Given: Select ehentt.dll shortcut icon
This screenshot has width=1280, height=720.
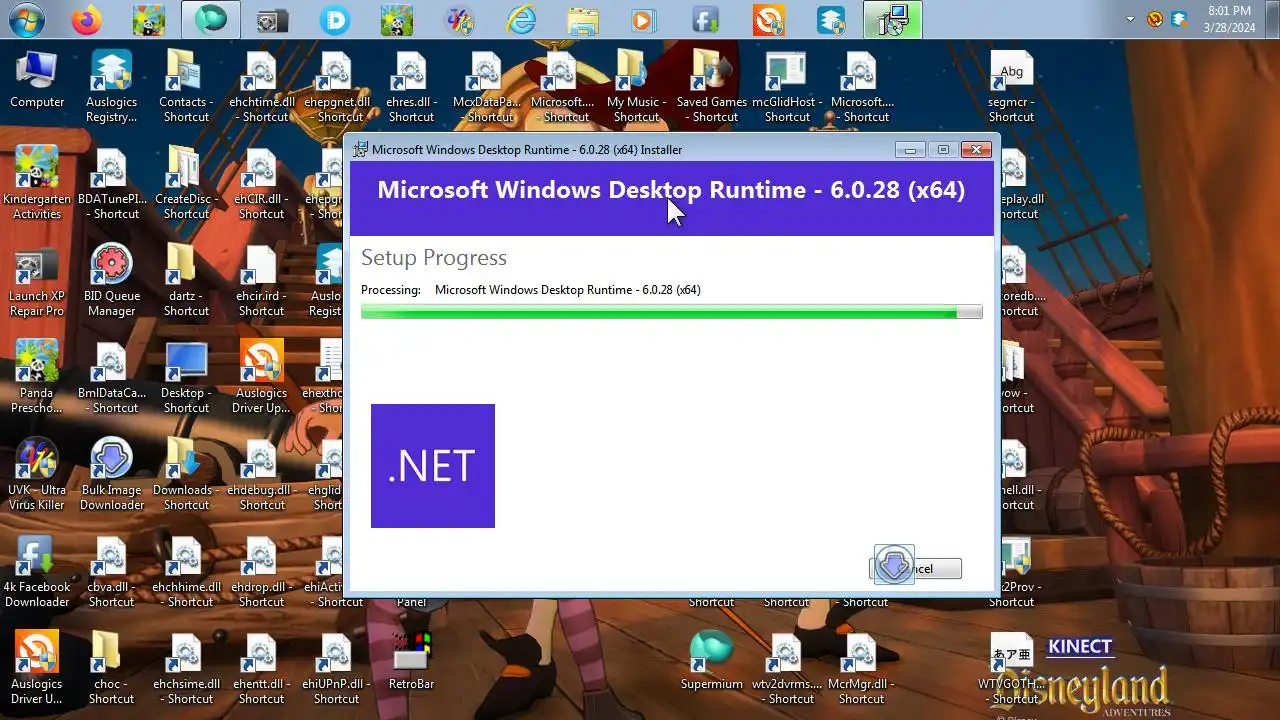Looking at the screenshot, I should click(262, 668).
